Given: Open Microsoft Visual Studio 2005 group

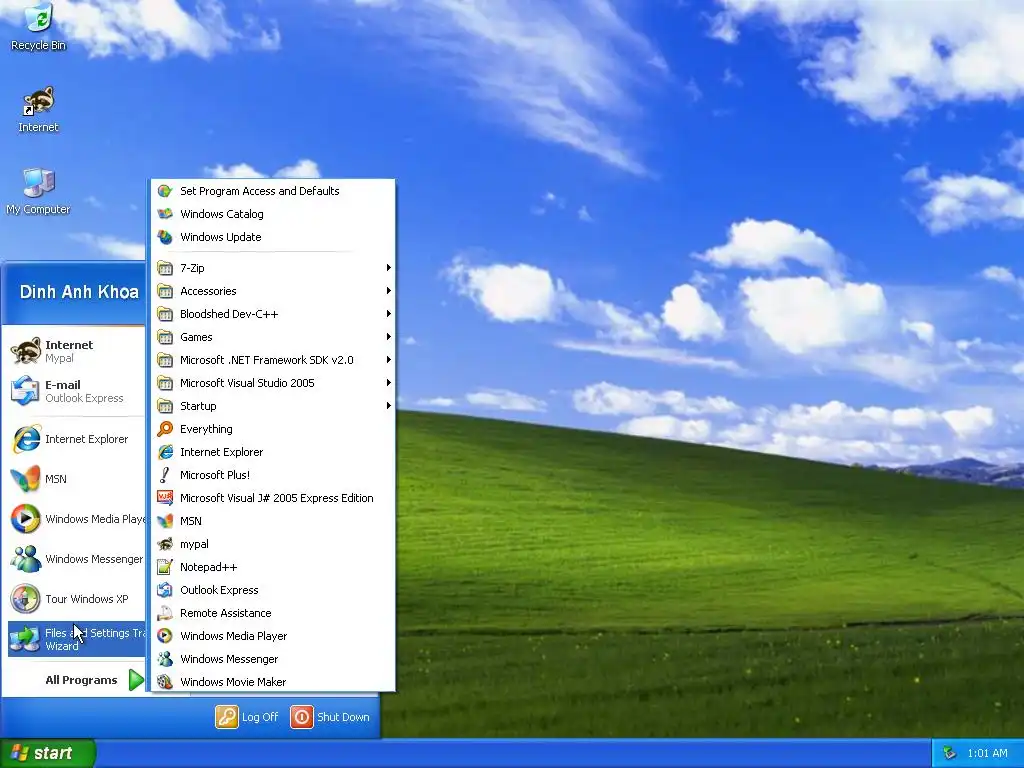Looking at the screenshot, I should coord(274,383).
